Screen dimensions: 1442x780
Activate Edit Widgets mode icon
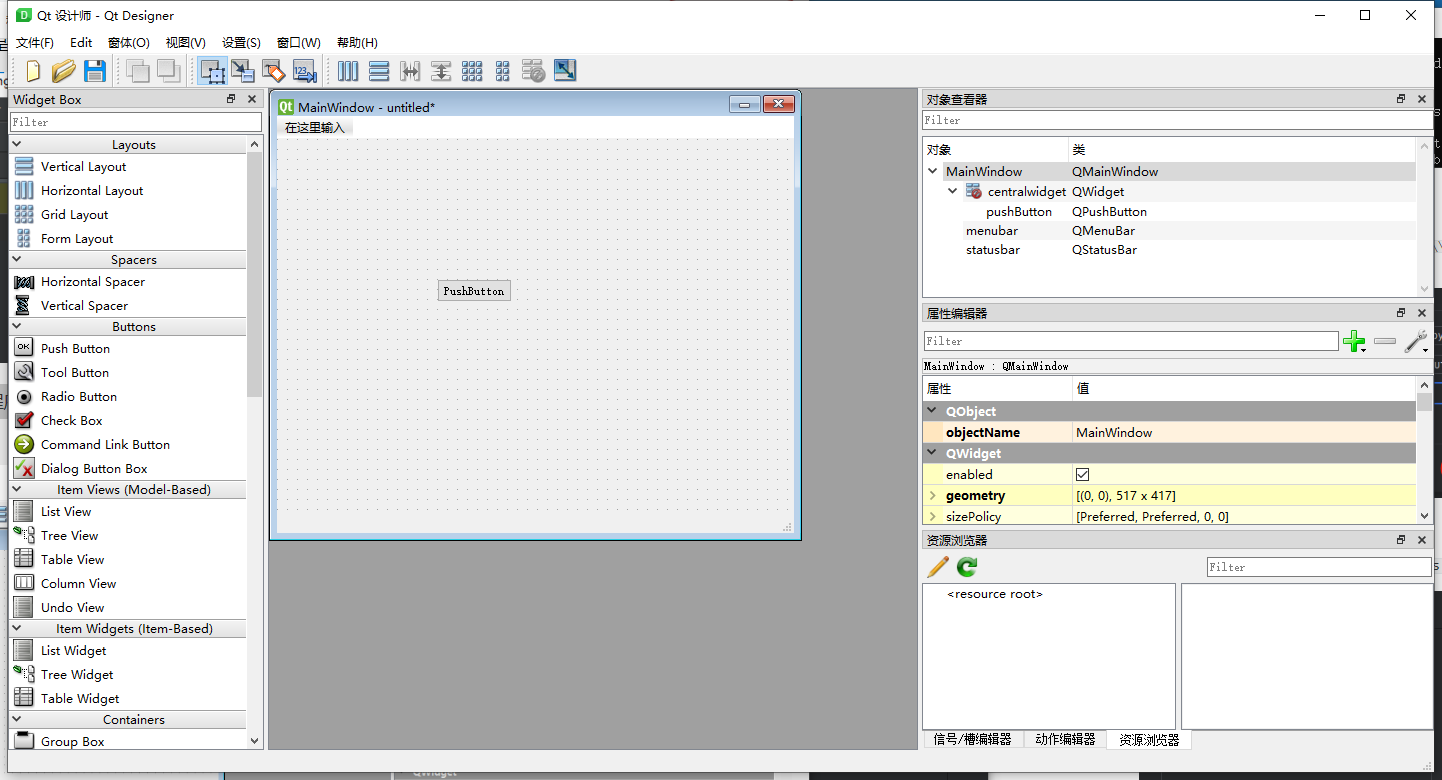(212, 71)
